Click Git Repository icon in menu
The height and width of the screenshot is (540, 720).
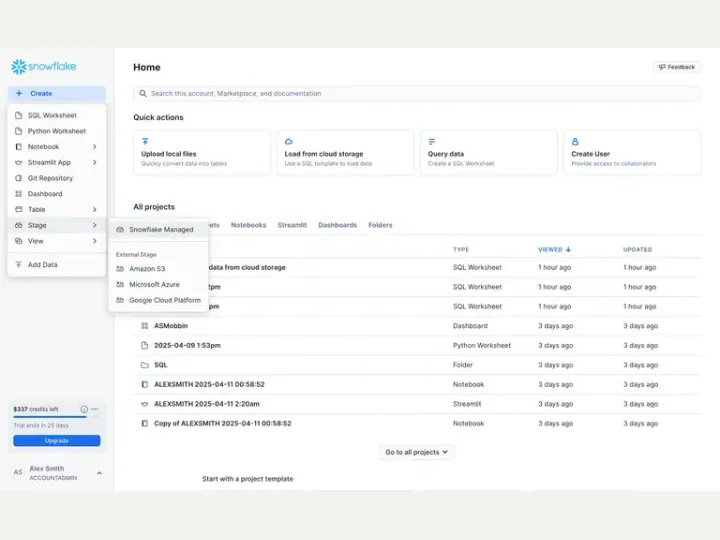[18, 178]
